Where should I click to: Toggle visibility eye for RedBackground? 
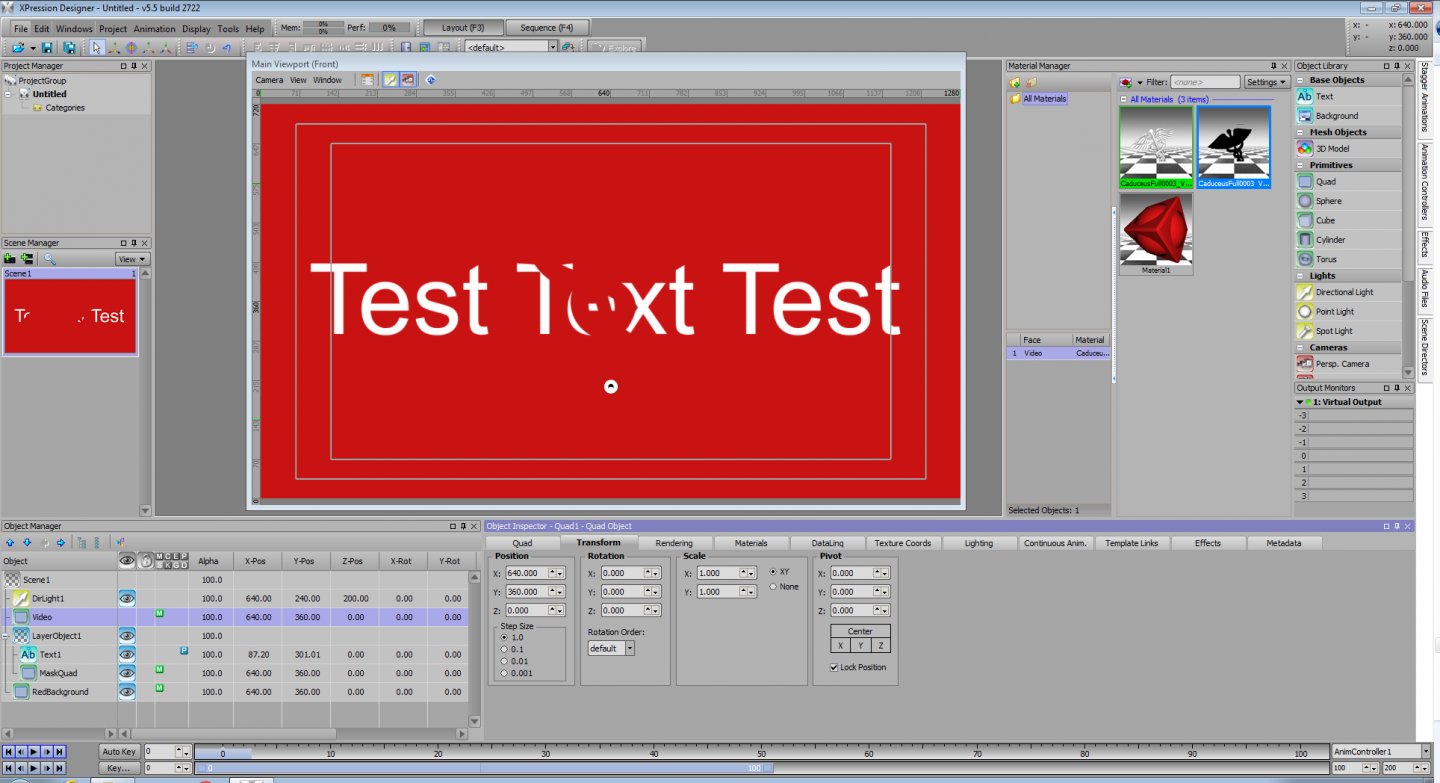point(127,691)
